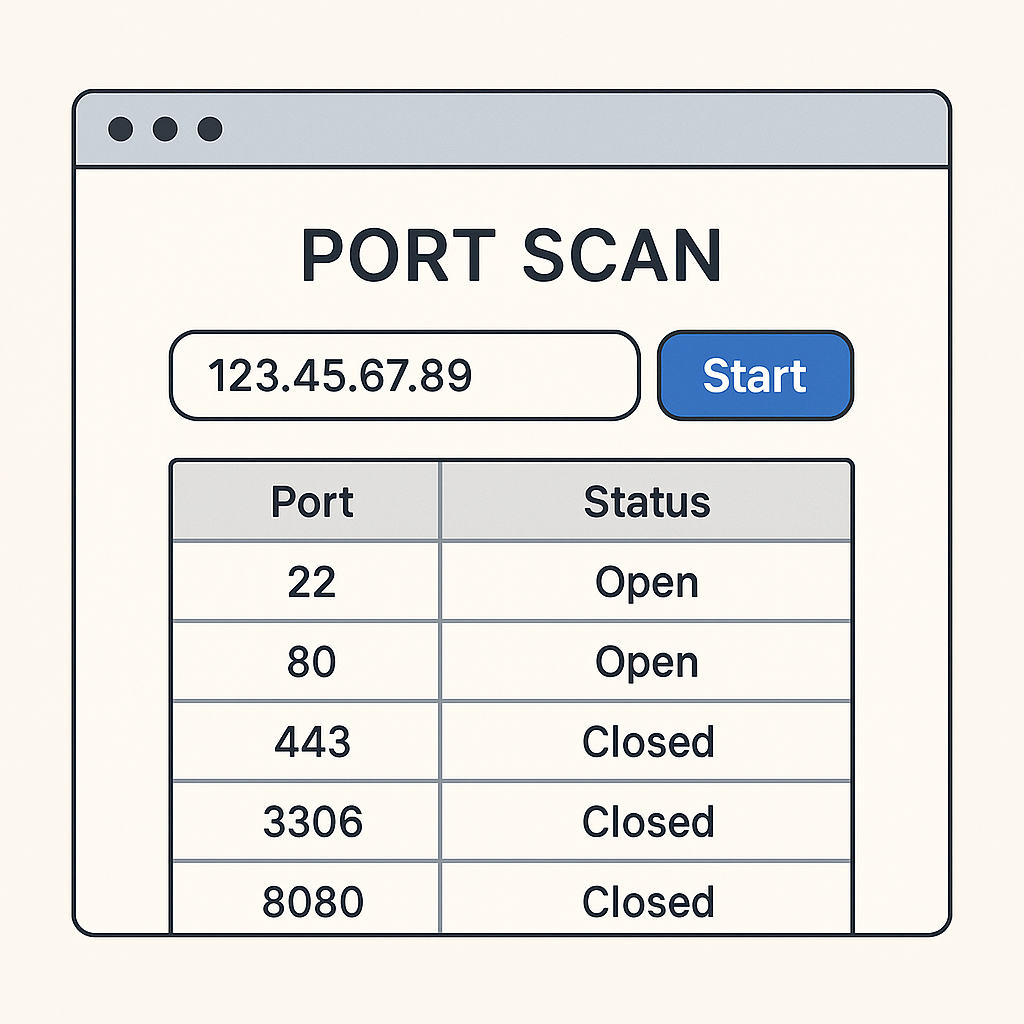
Task: Click the Closed status of port 8080
Action: [646, 900]
